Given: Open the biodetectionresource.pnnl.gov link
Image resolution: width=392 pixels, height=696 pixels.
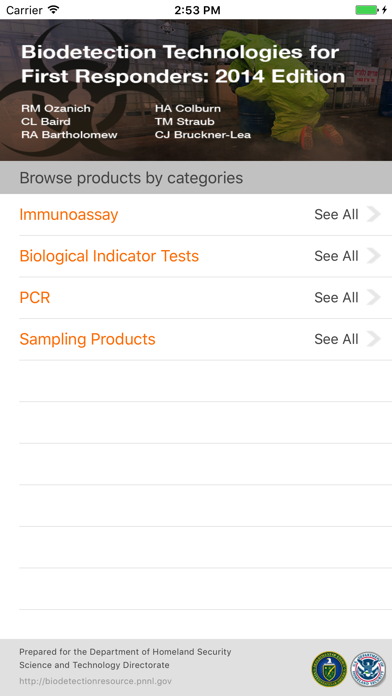Looking at the screenshot, I should (95, 681).
